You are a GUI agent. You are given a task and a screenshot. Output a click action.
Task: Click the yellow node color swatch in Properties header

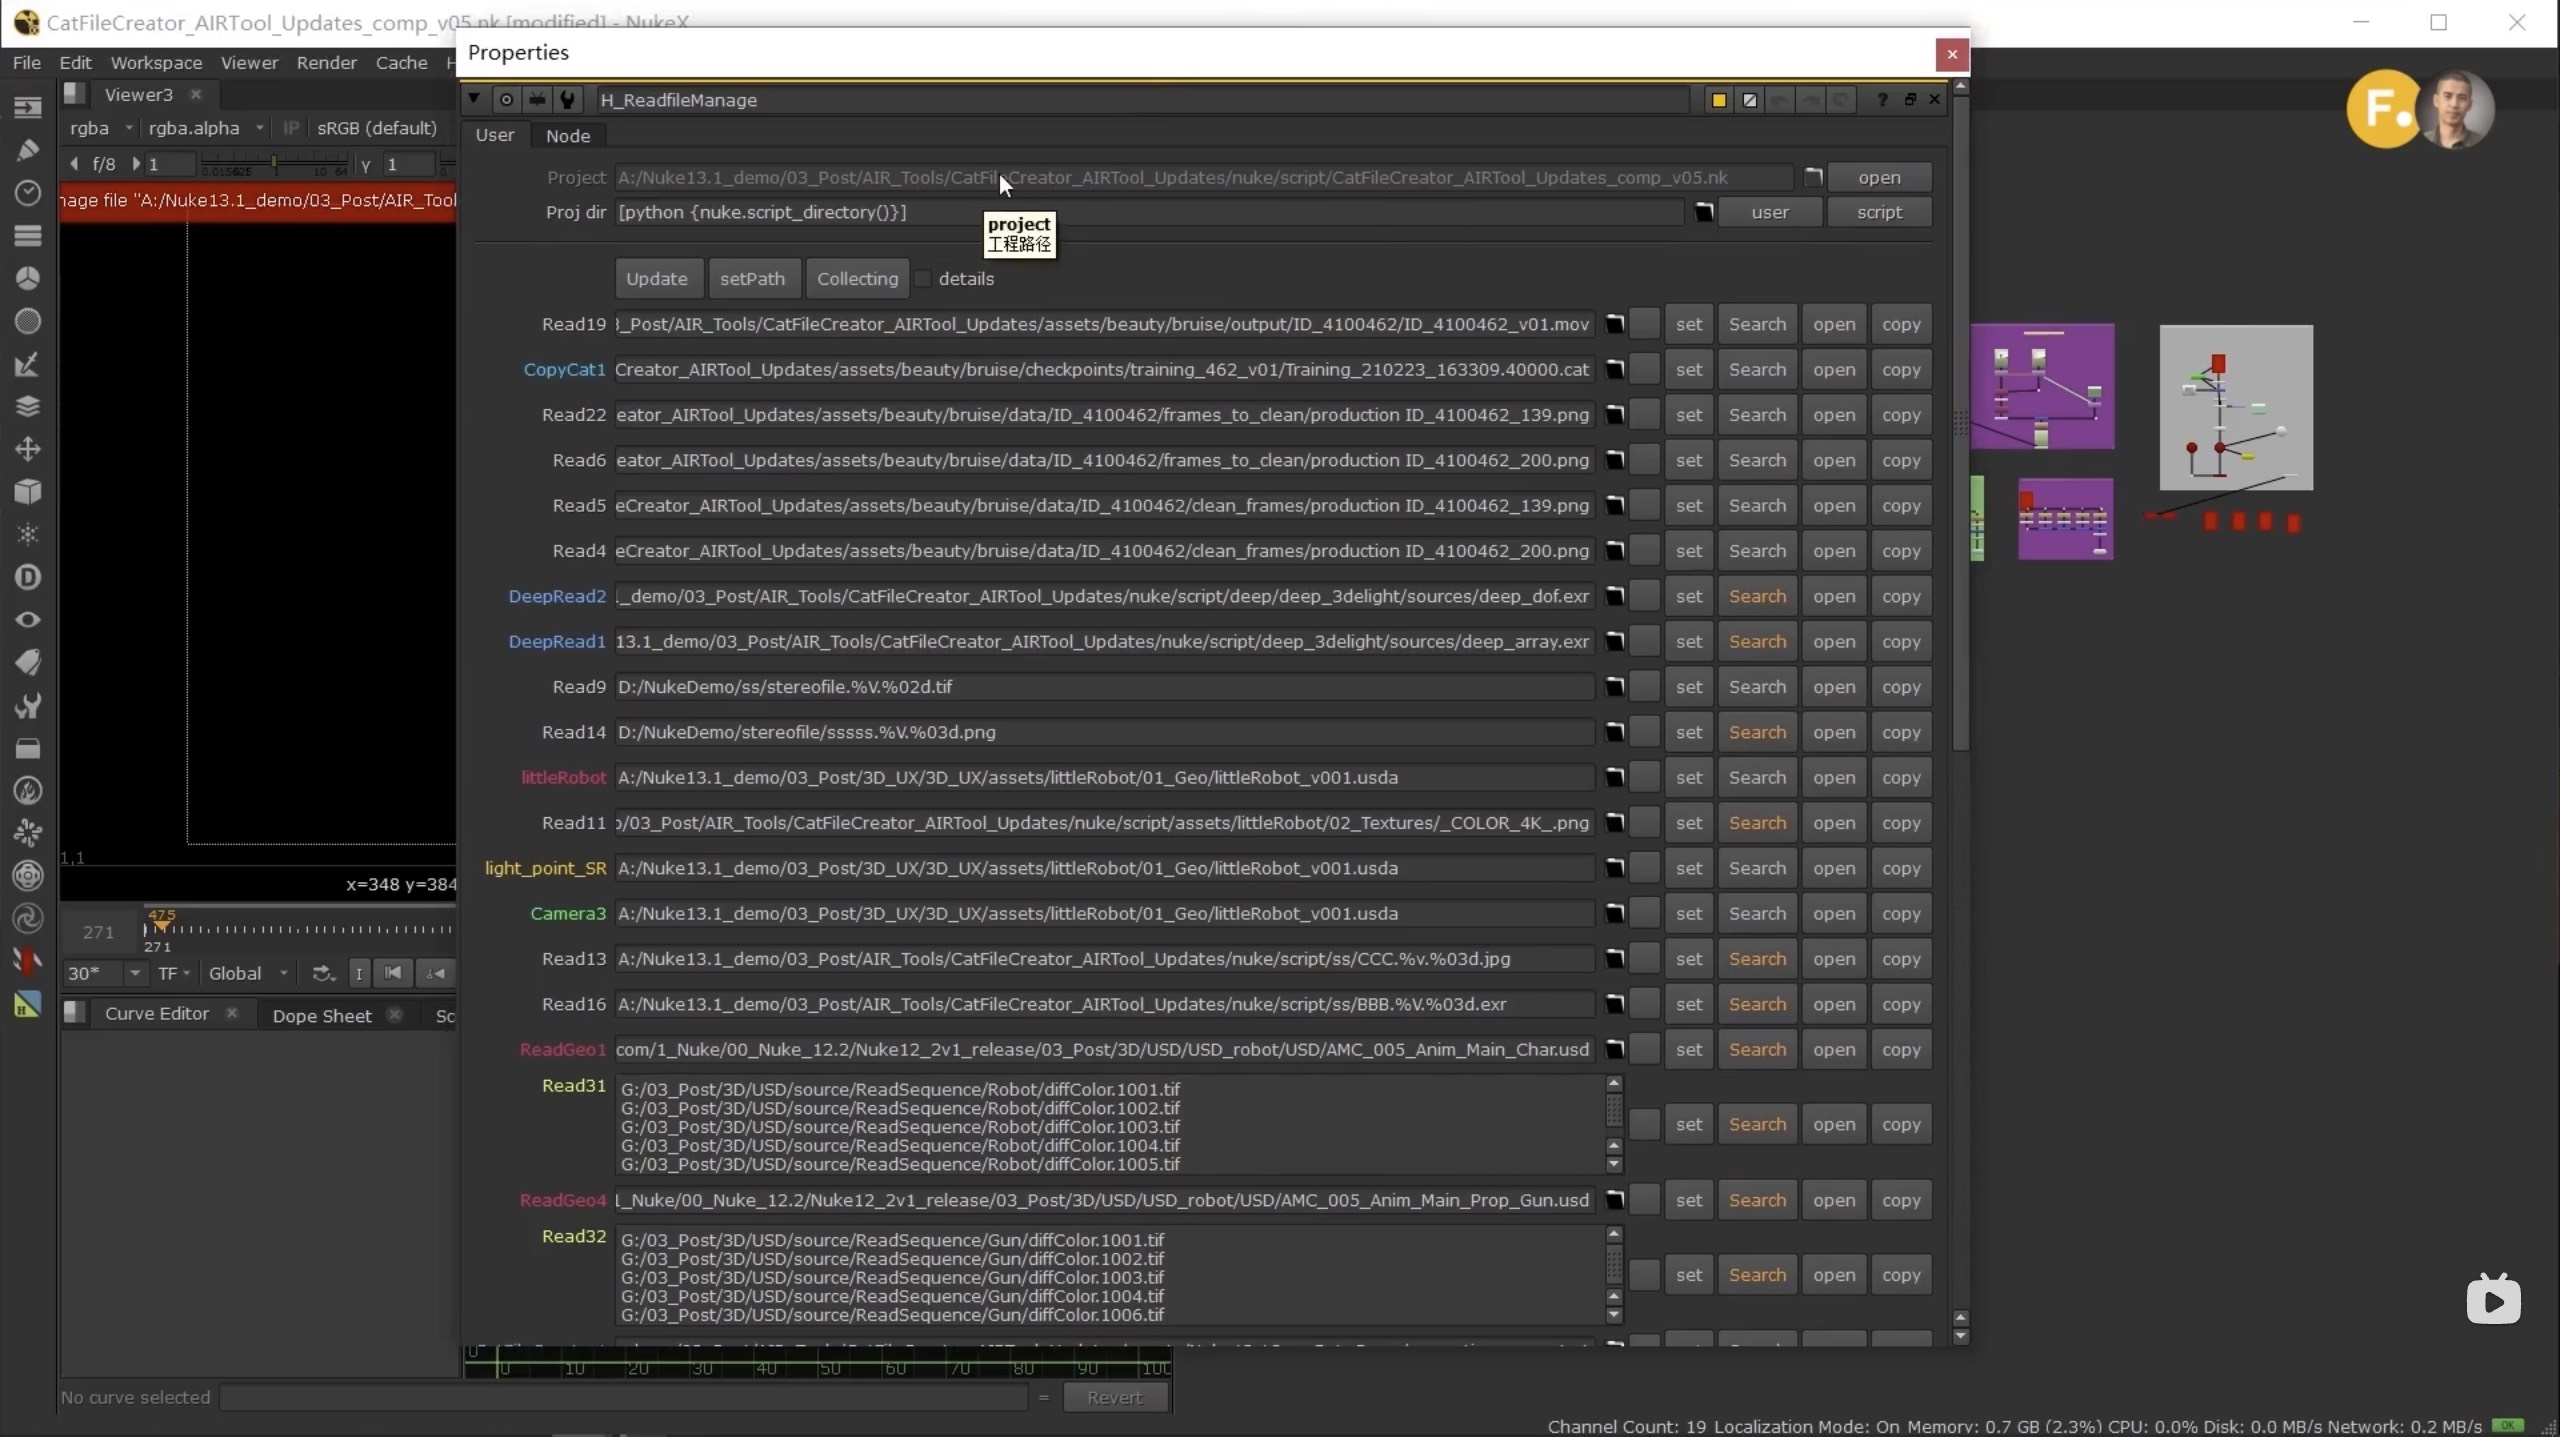[x=1718, y=100]
